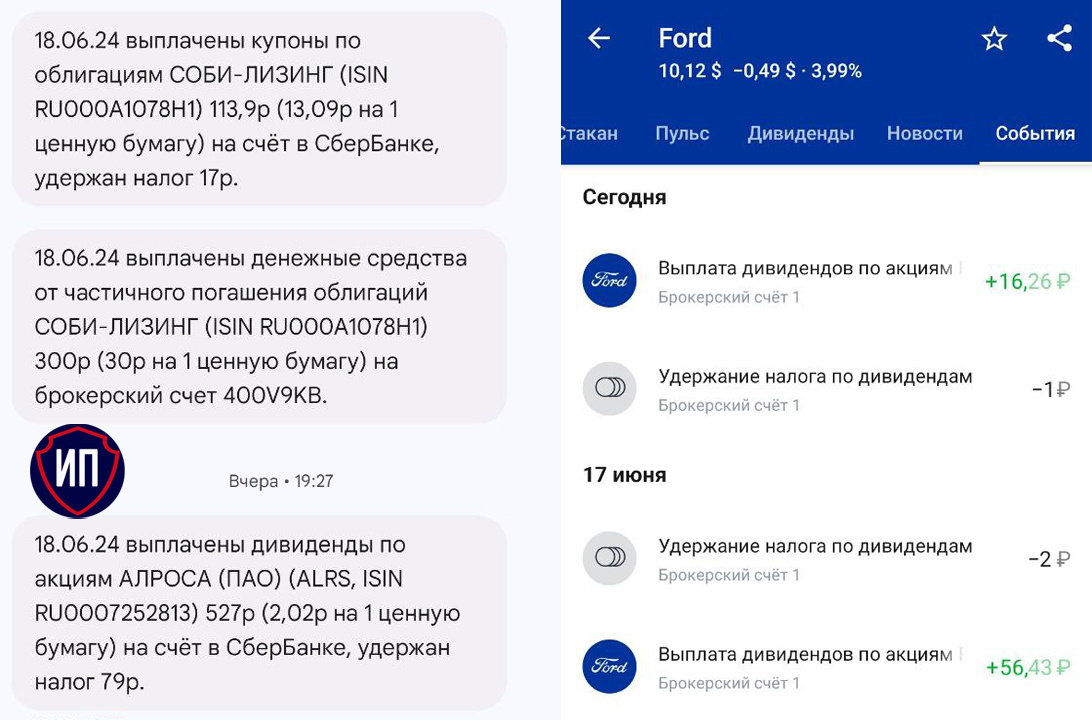Add Ford to favorites with star icon
The width and height of the screenshot is (1092, 720).
[994, 39]
